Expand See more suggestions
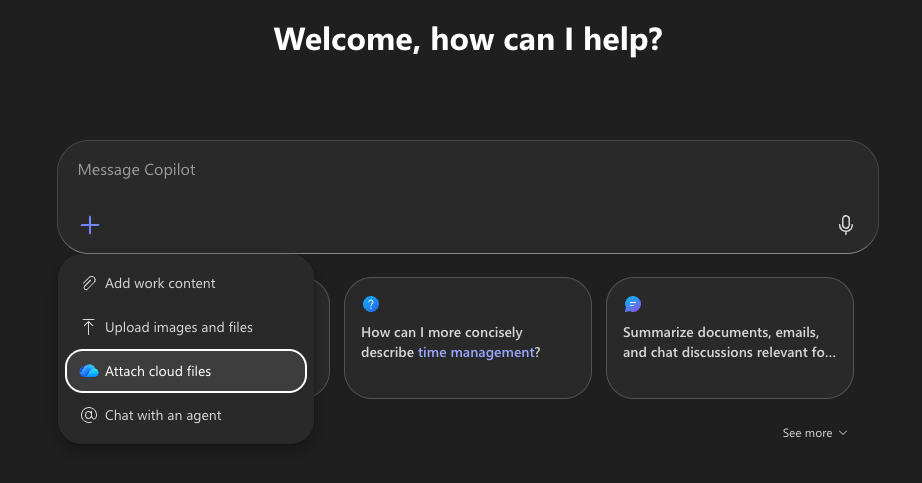This screenshot has height=483, width=922. coord(814,433)
